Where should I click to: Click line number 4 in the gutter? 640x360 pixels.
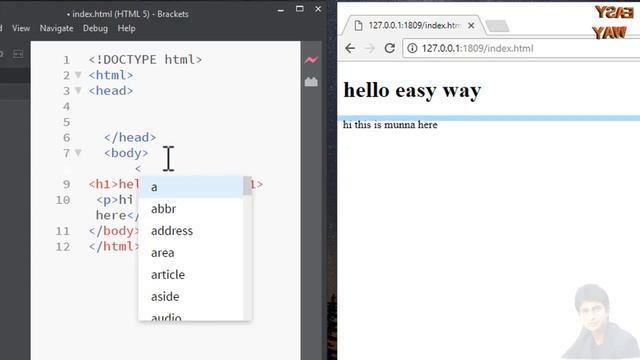[67, 107]
